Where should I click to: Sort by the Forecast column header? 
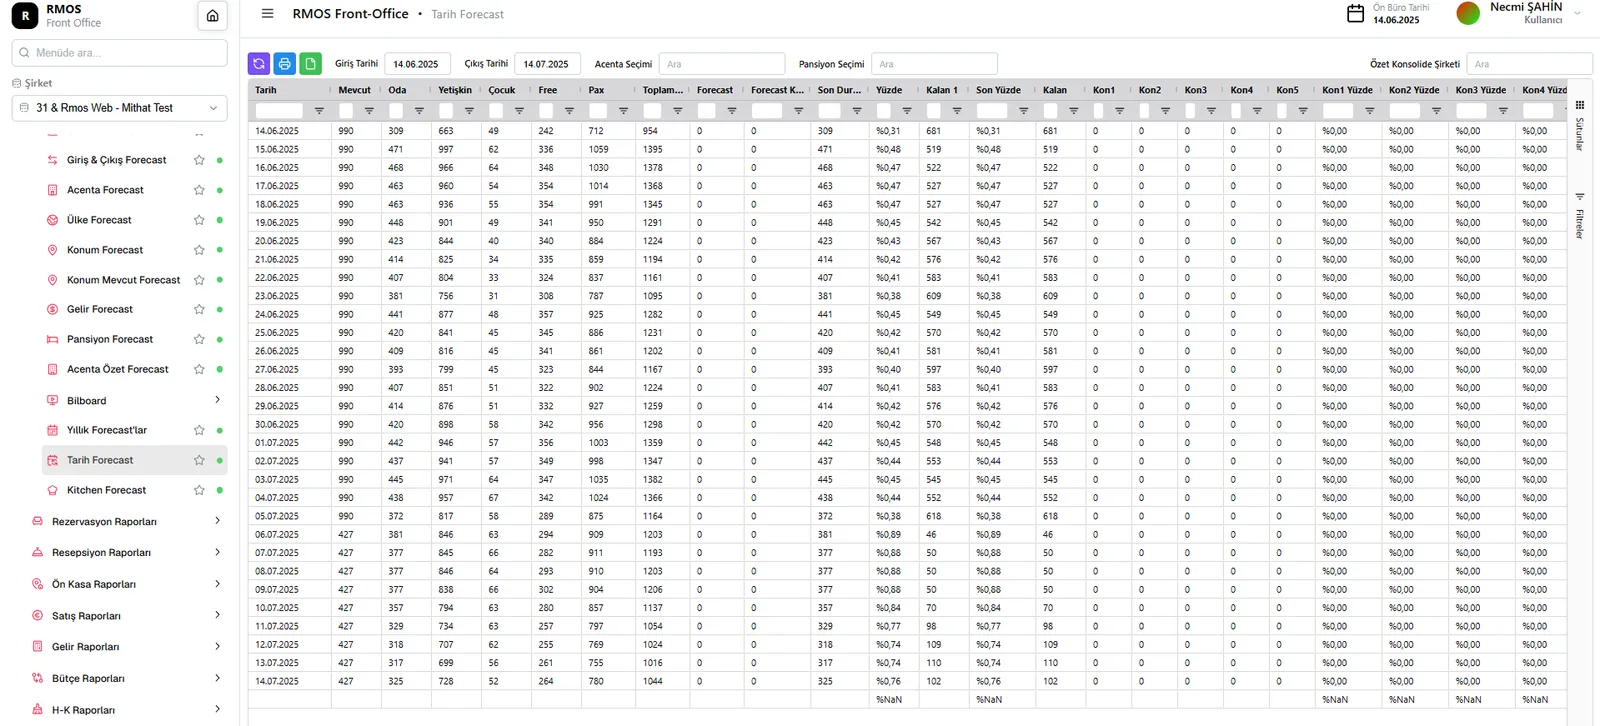[x=715, y=90]
